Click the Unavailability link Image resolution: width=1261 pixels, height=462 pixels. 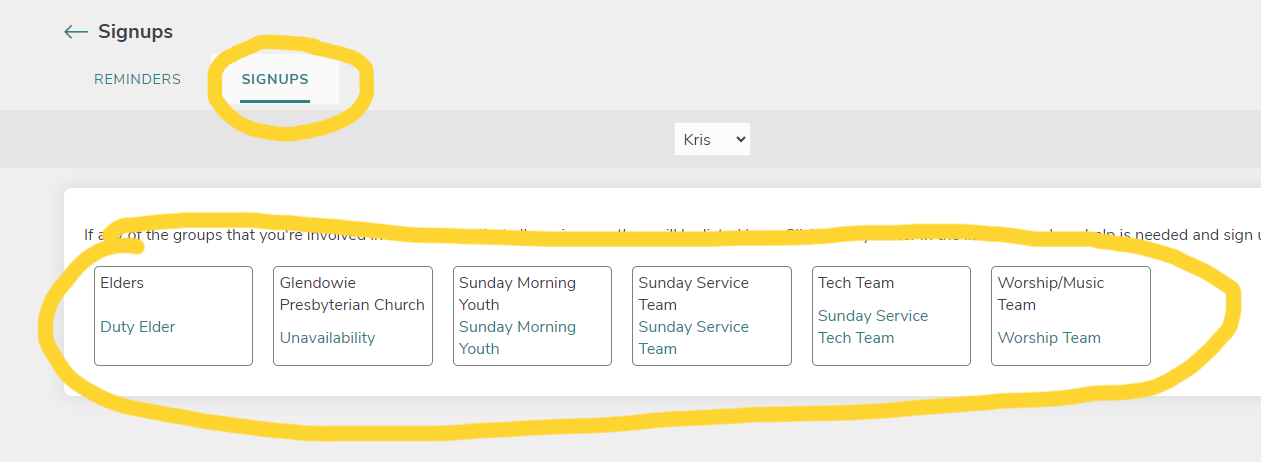click(327, 338)
